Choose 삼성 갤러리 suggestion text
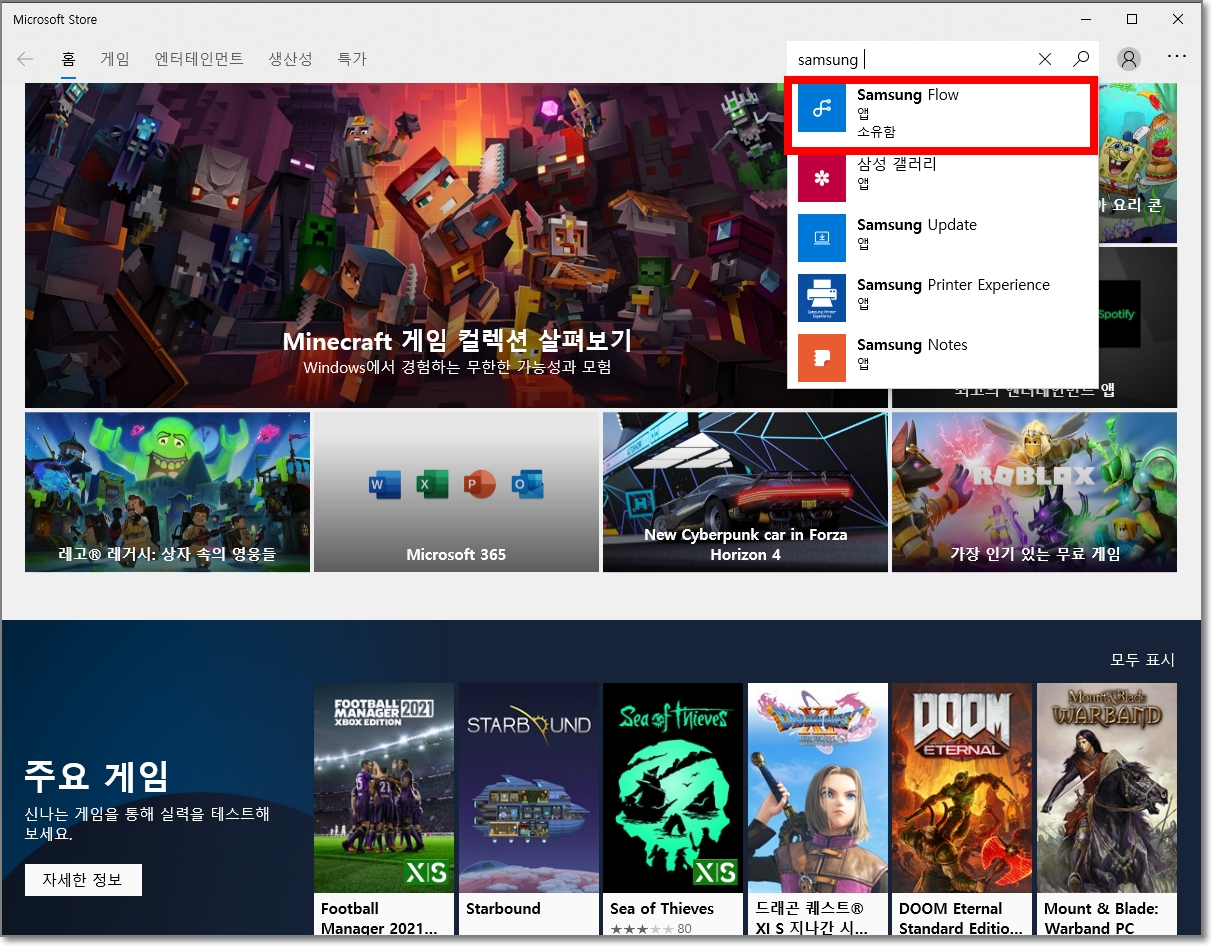The width and height of the screenshot is (1212, 946). [x=897, y=164]
